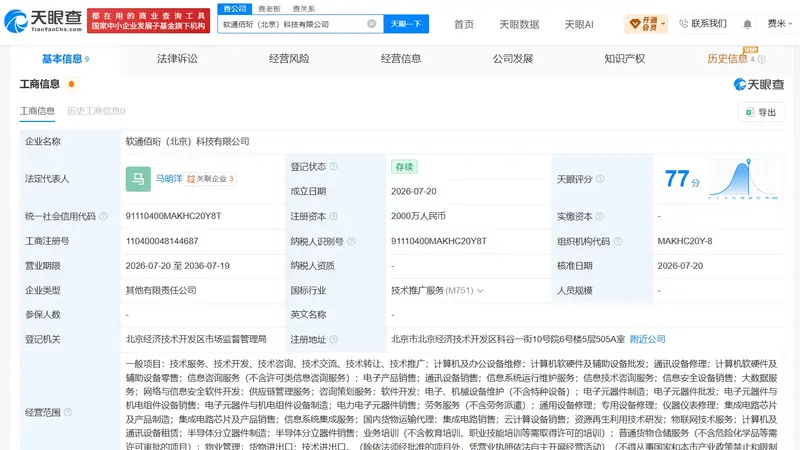
Task: Open the 法律诉讼 tab
Action: pos(177,59)
